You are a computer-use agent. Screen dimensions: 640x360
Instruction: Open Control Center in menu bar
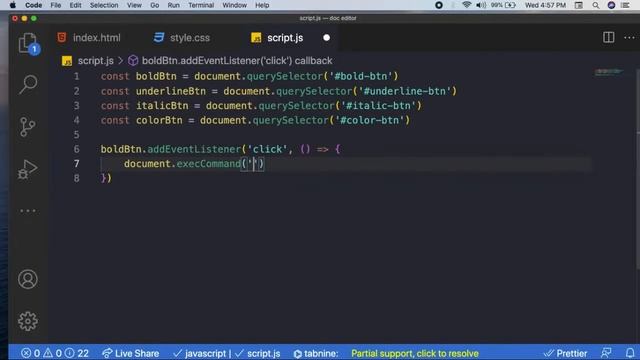coord(625,5)
